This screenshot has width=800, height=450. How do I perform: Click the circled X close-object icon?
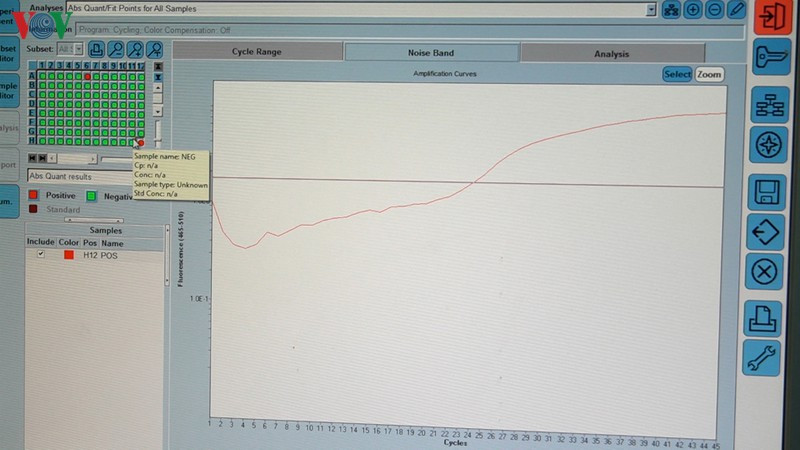(x=764, y=272)
